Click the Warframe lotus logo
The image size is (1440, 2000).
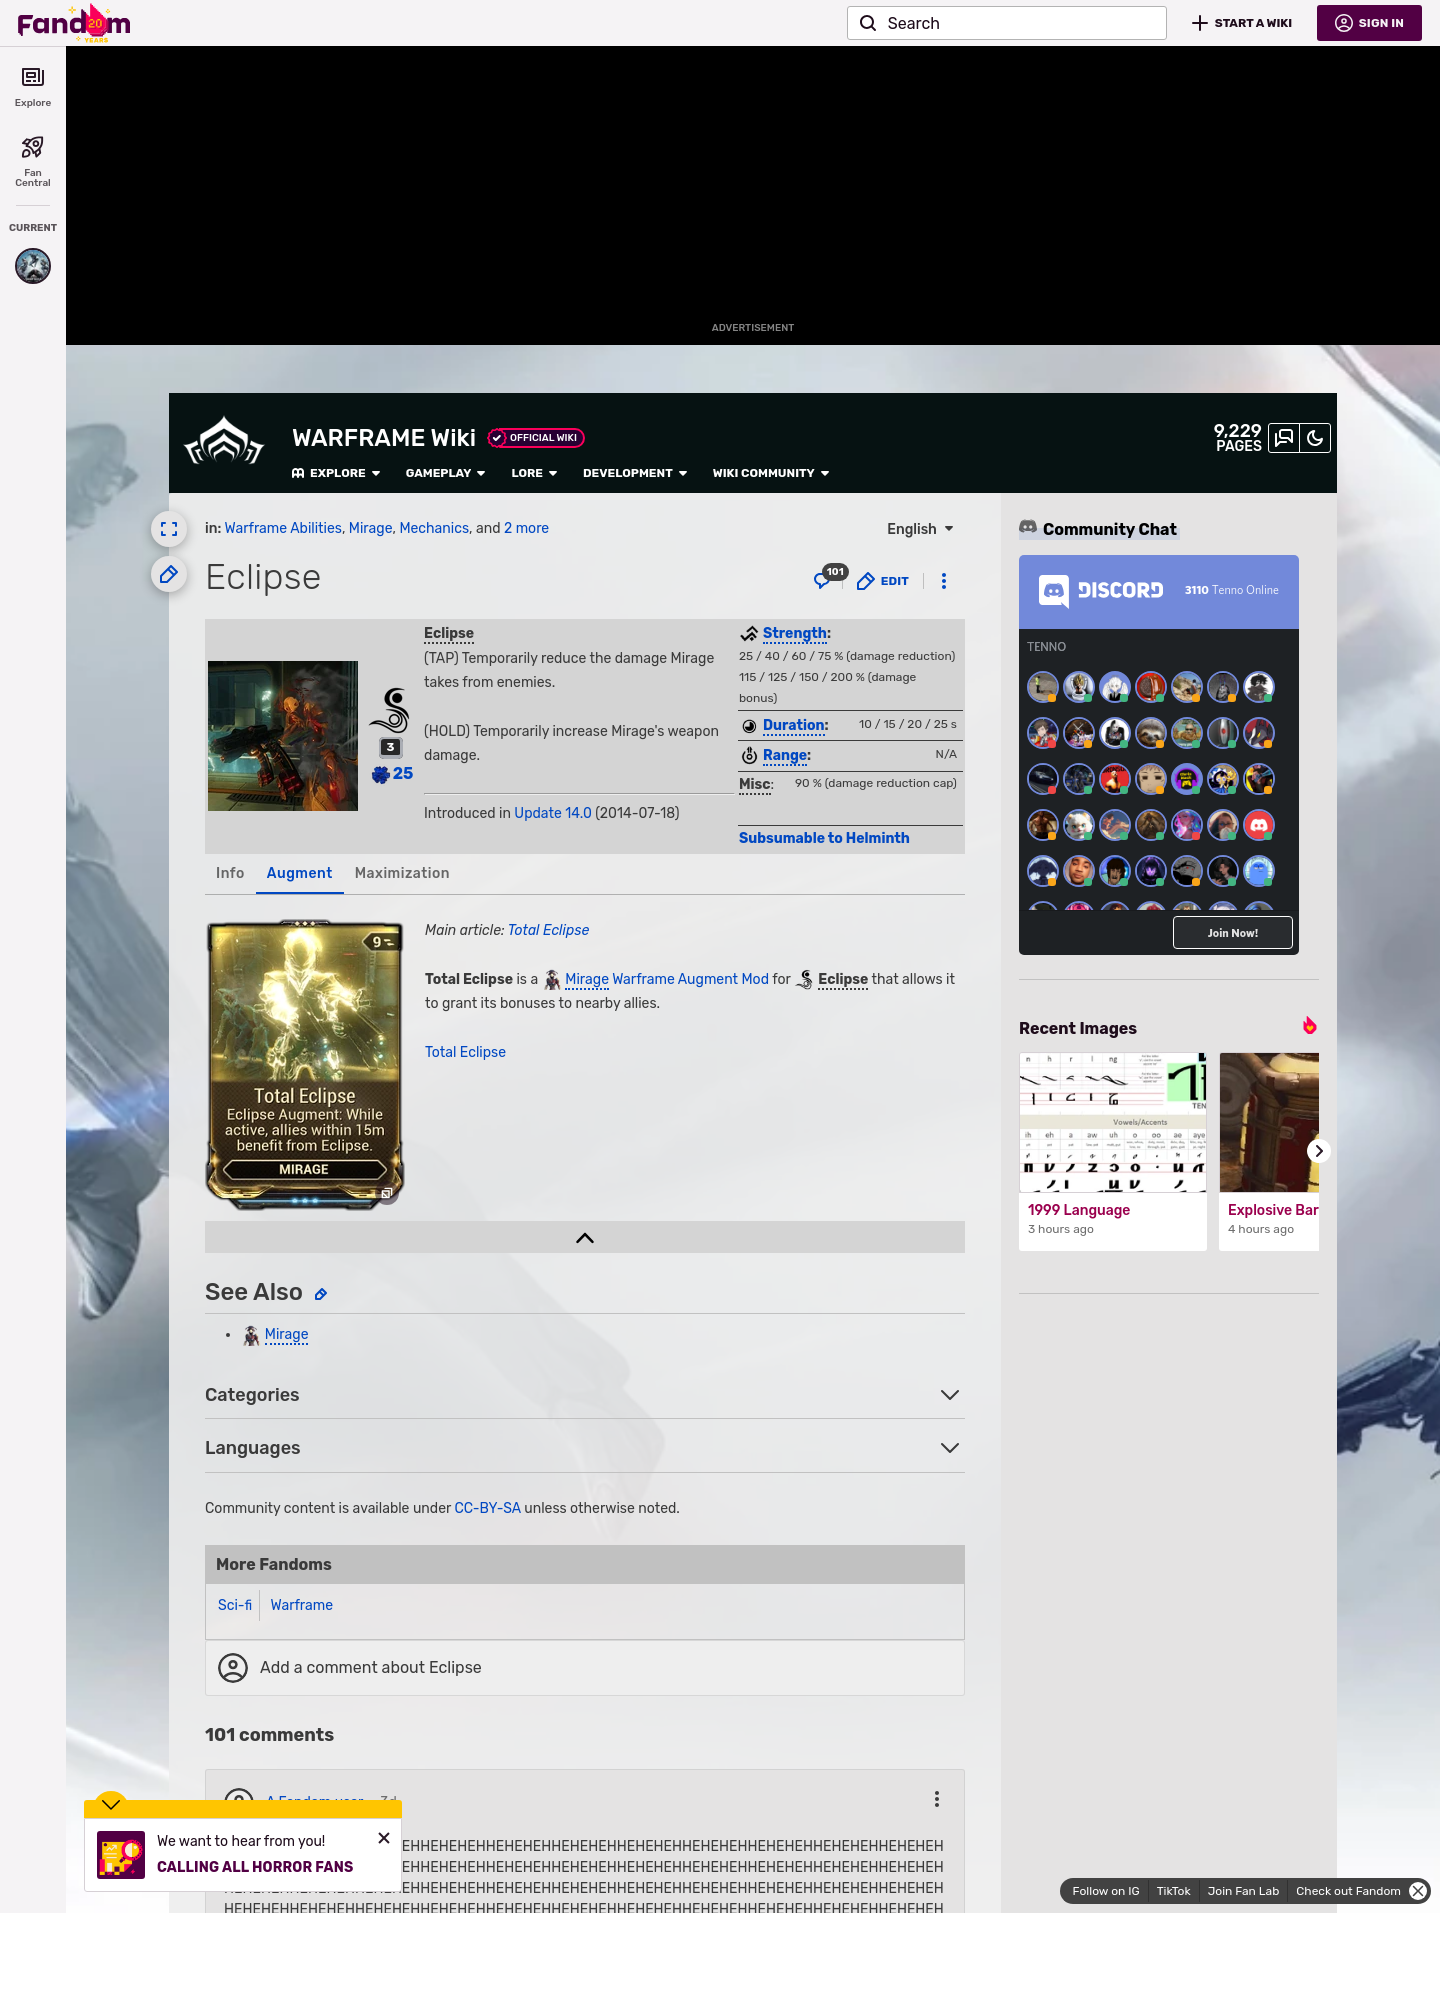[x=224, y=441]
